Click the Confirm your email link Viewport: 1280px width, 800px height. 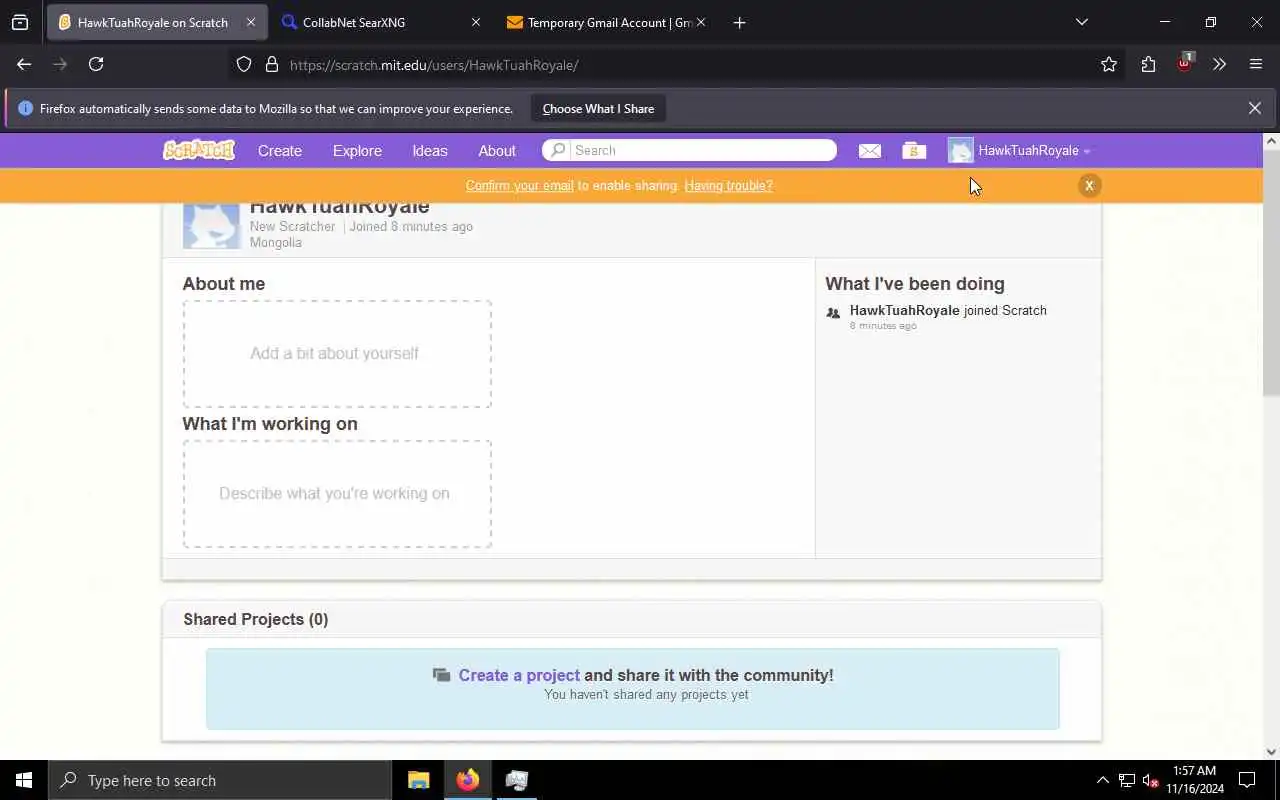[519, 186]
